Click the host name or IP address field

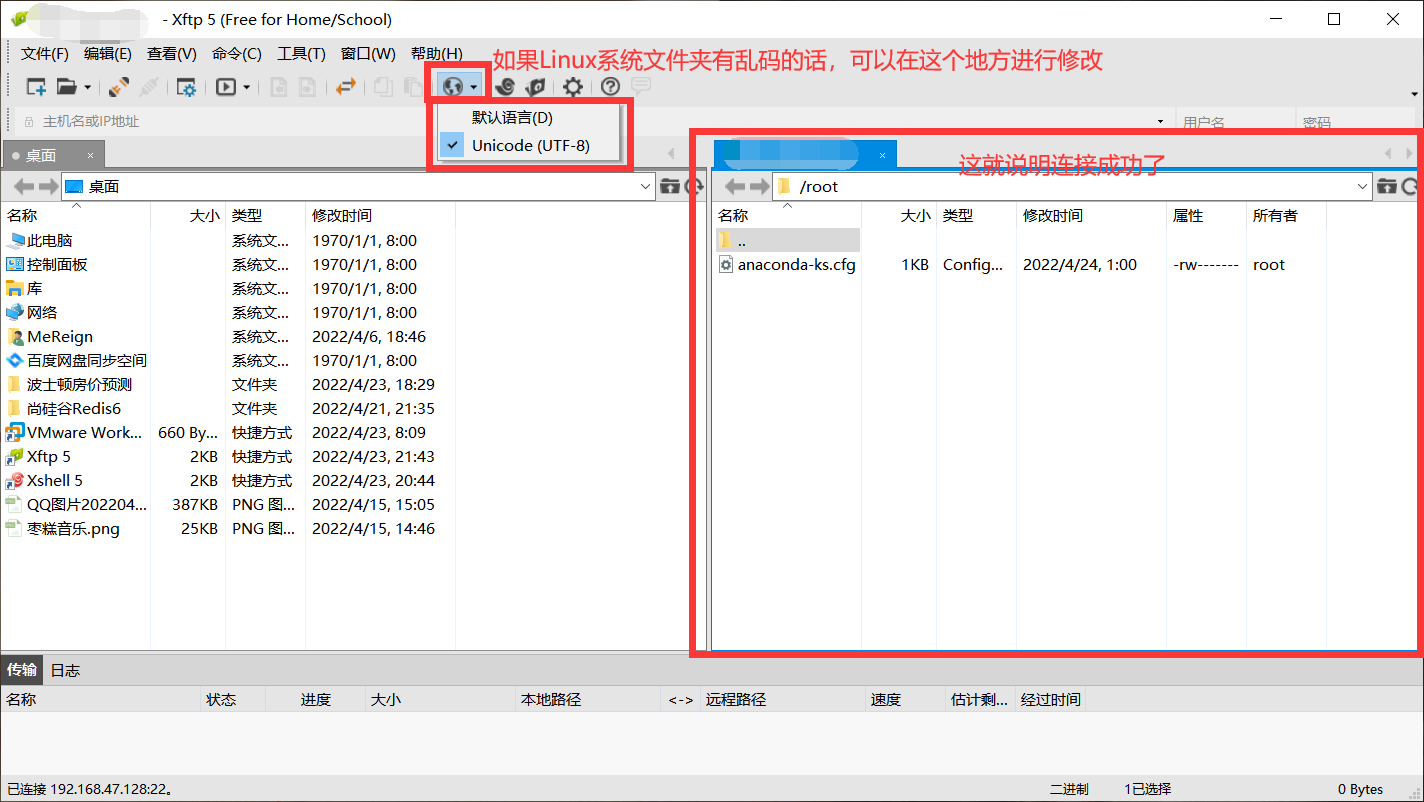[x=594, y=122]
